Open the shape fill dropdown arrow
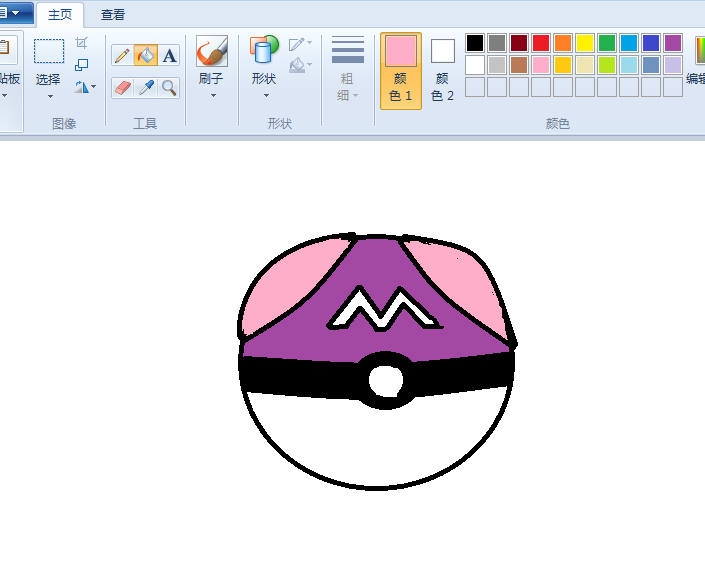705x580 pixels. click(309, 65)
